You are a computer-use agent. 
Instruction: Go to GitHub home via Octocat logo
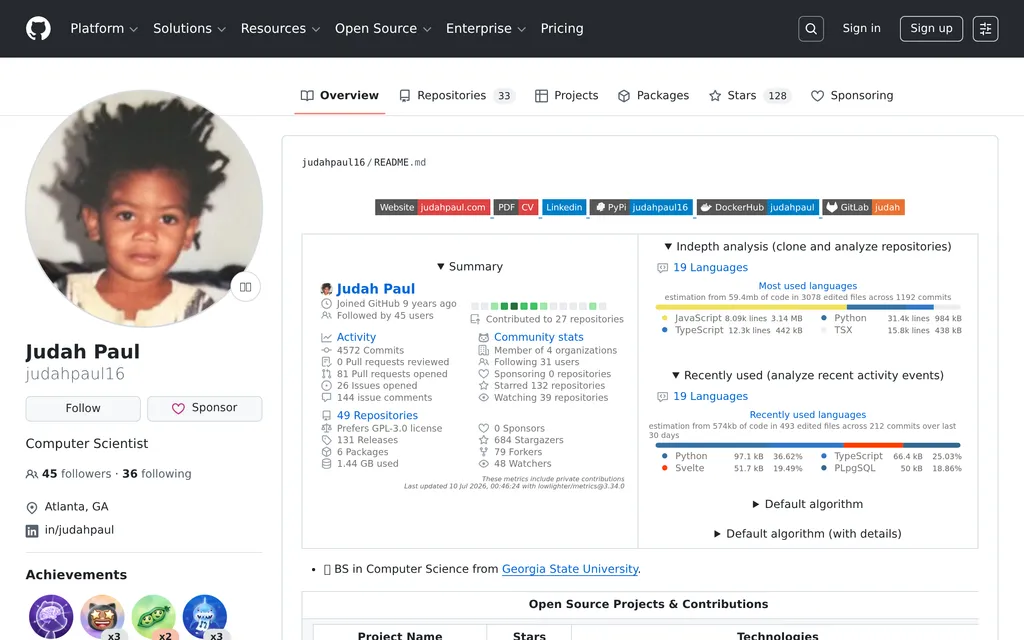click(38, 29)
